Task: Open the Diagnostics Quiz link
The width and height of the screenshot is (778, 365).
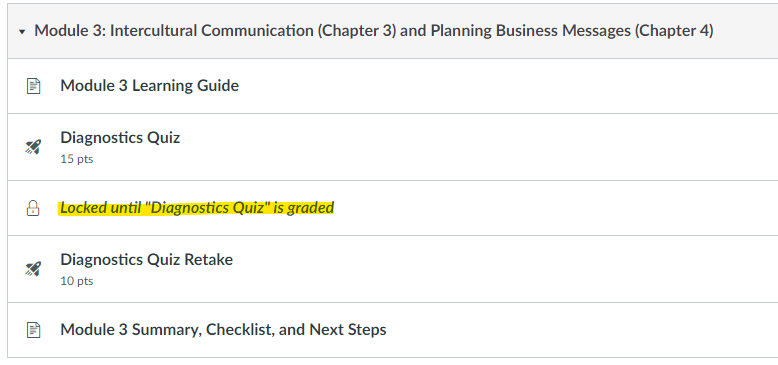Action: (120, 137)
